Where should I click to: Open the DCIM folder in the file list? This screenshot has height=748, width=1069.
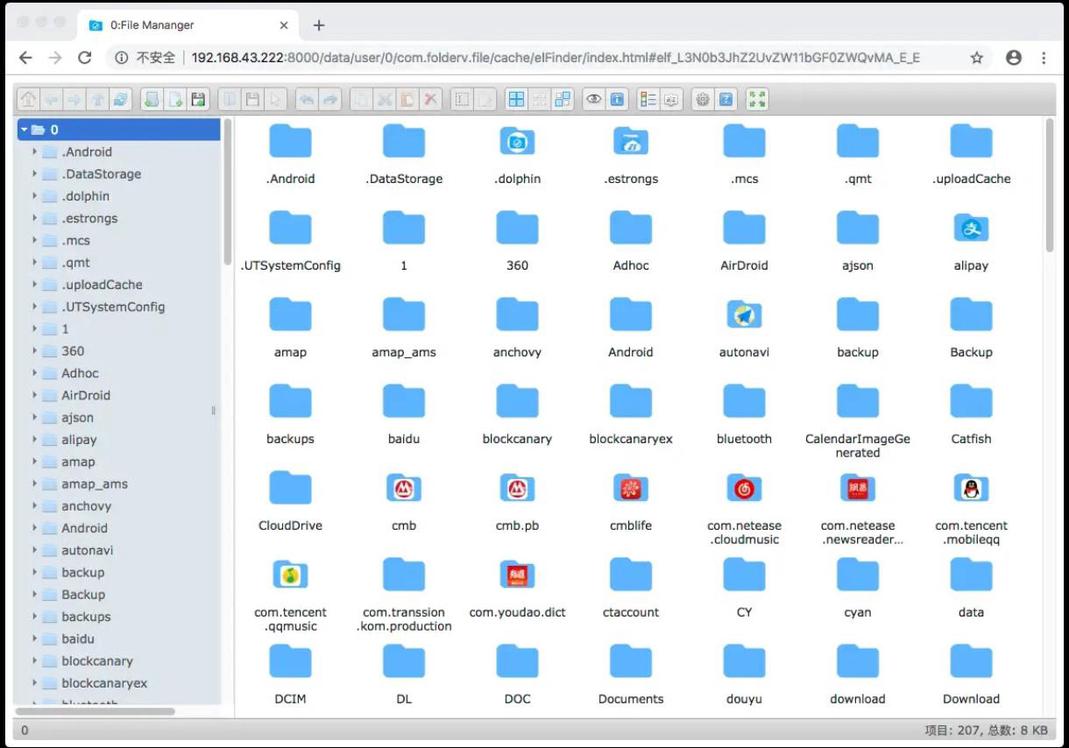[290, 661]
